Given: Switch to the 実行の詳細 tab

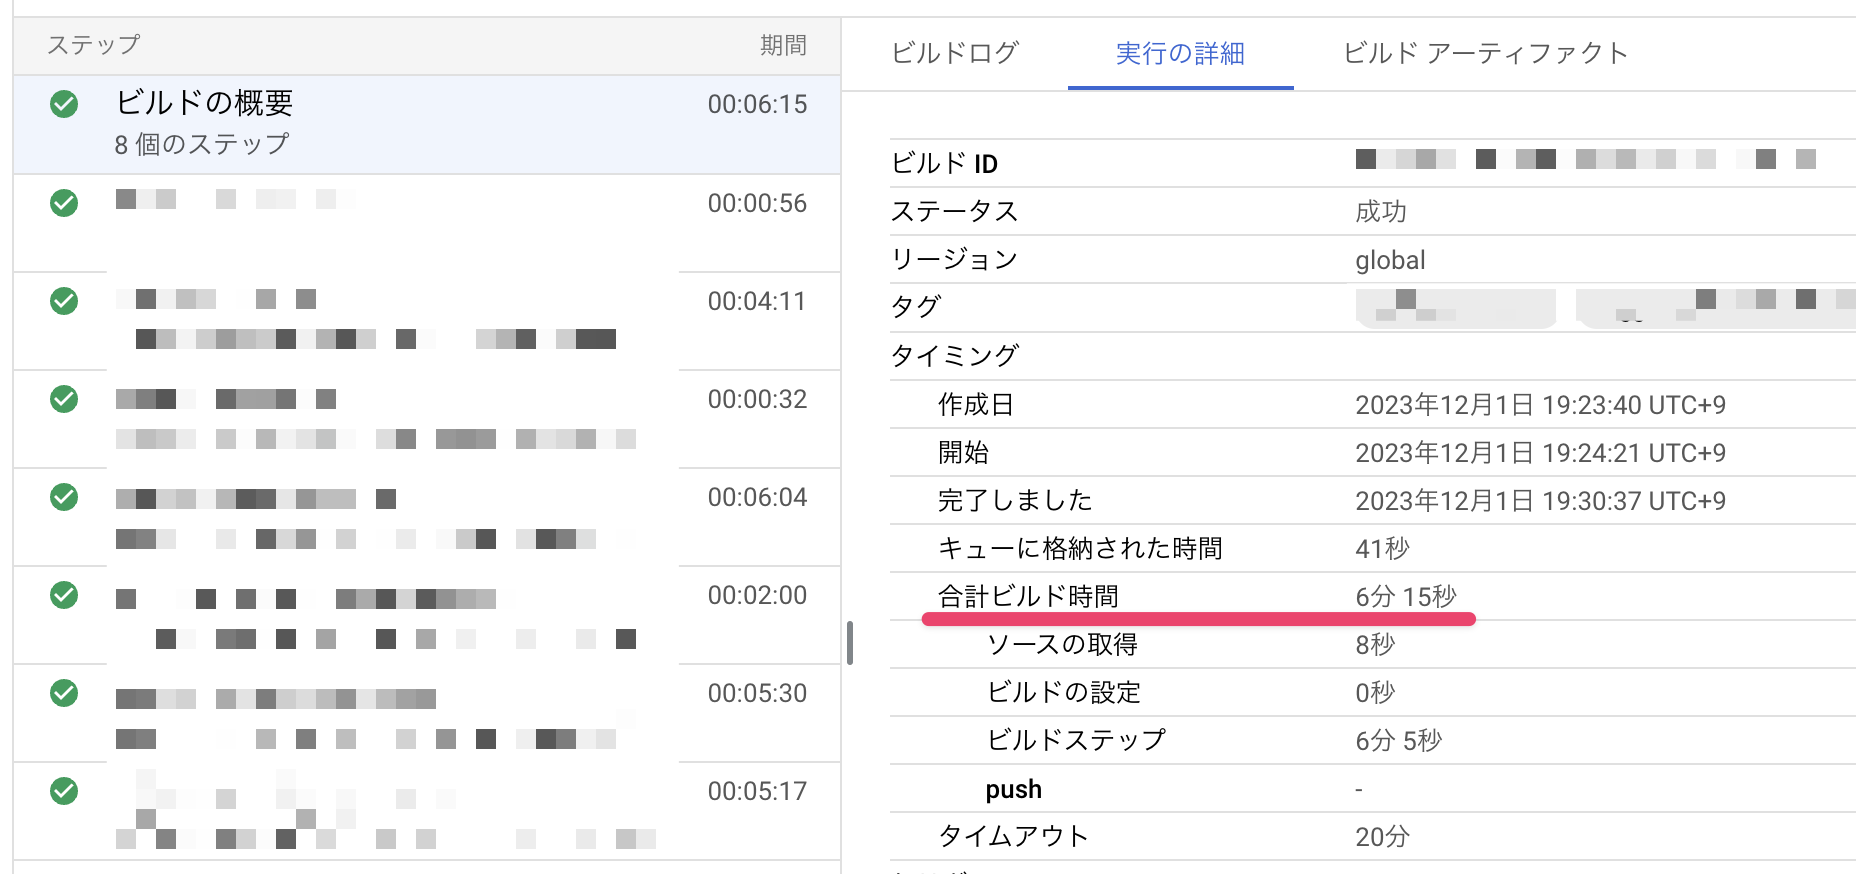Looking at the screenshot, I should (x=1180, y=53).
